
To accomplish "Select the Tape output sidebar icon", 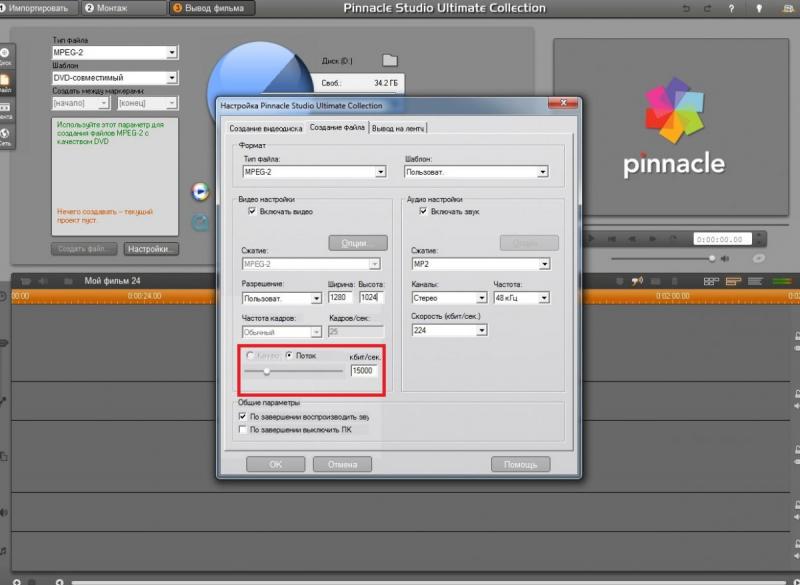I will [x=5, y=109].
